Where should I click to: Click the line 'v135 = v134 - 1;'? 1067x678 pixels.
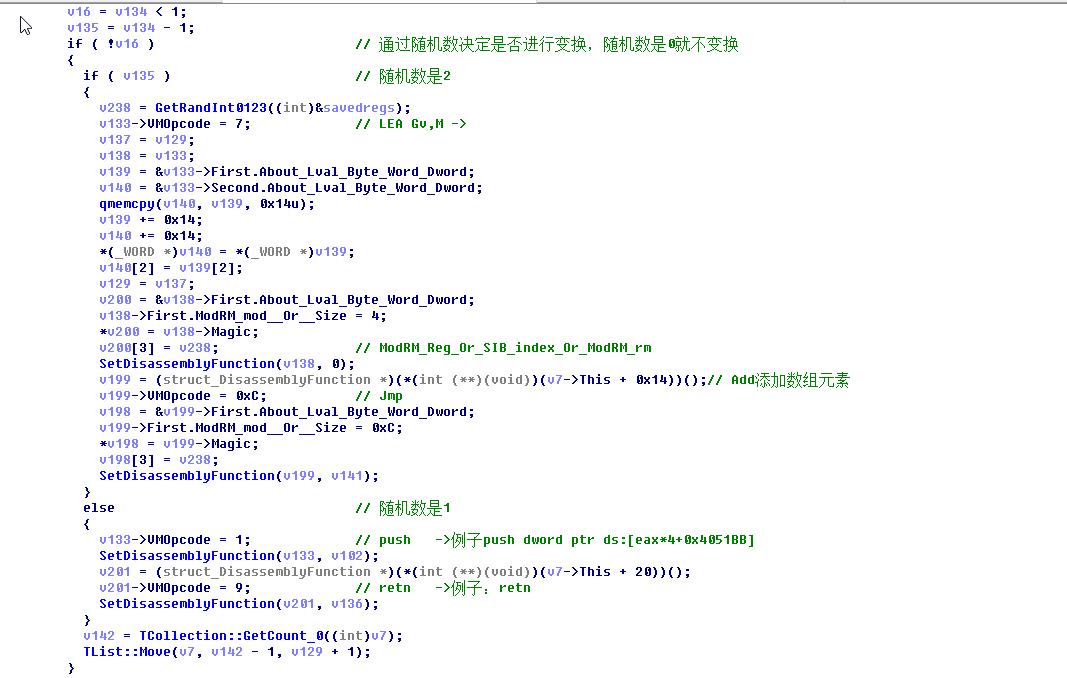(131, 28)
